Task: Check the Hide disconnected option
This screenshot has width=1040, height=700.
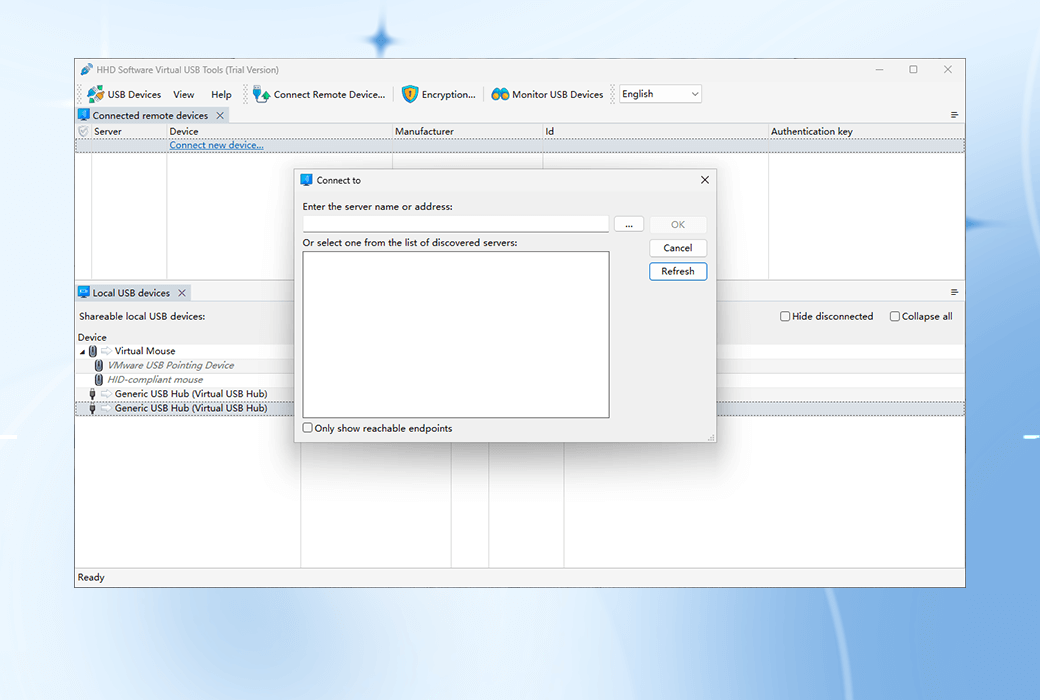Action: point(785,316)
